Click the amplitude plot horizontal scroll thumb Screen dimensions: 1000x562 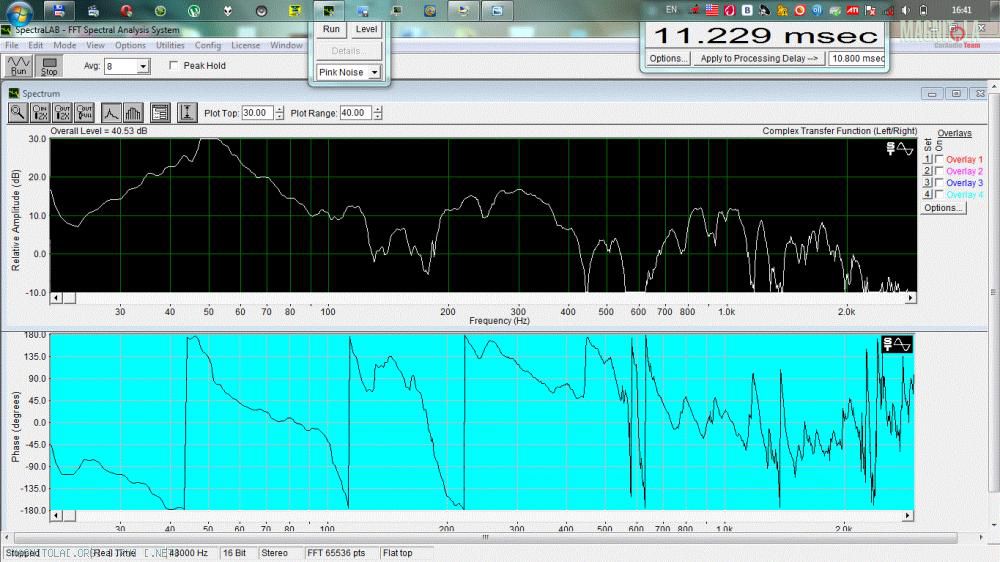point(70,298)
